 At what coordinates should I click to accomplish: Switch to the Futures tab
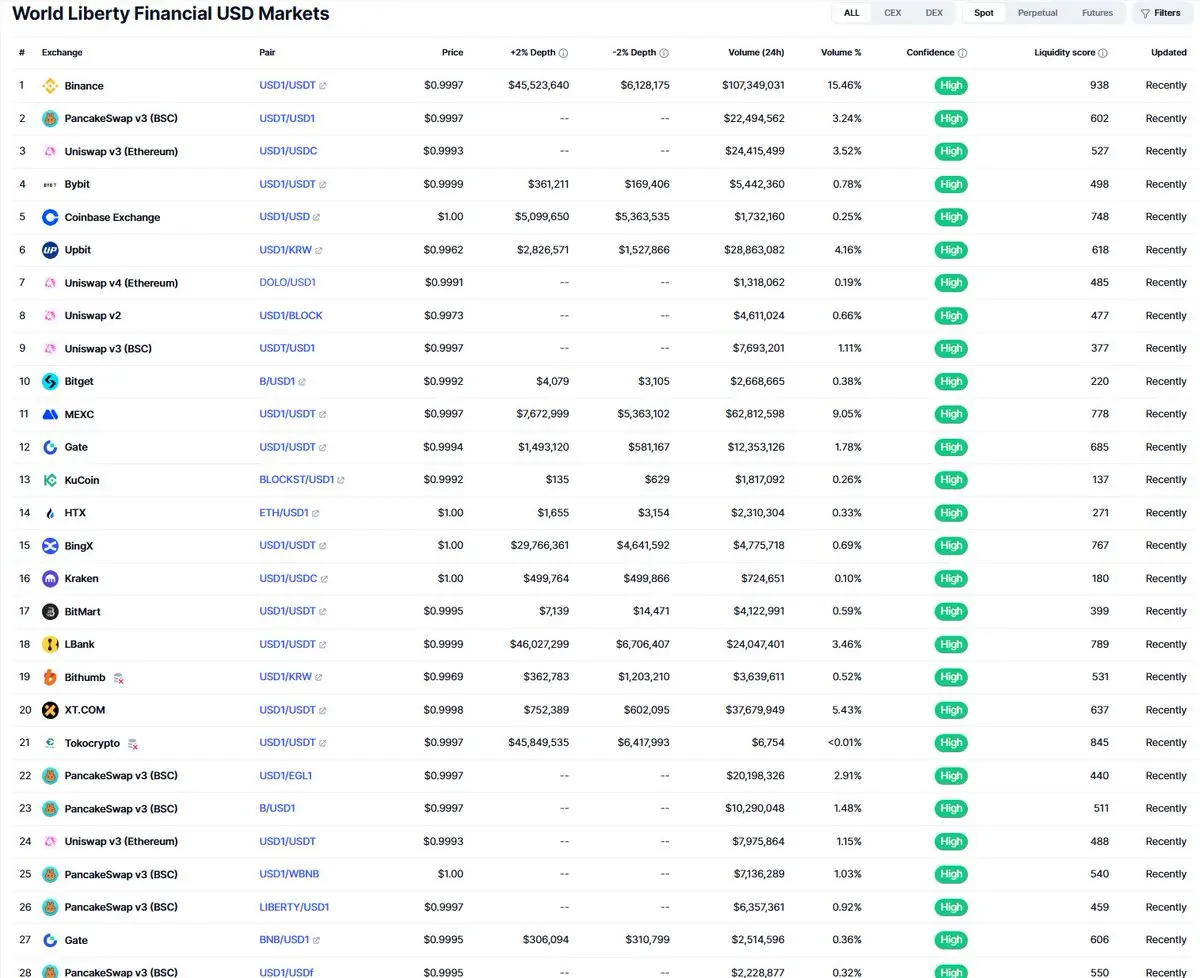1097,13
